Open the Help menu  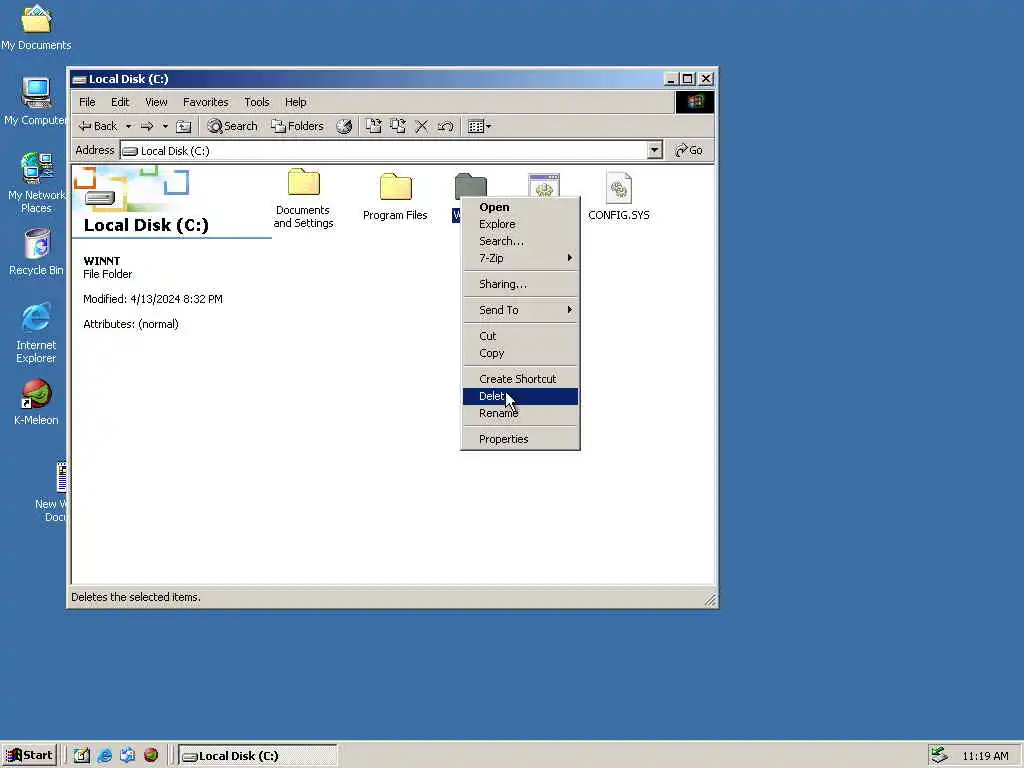pyautogui.click(x=295, y=102)
